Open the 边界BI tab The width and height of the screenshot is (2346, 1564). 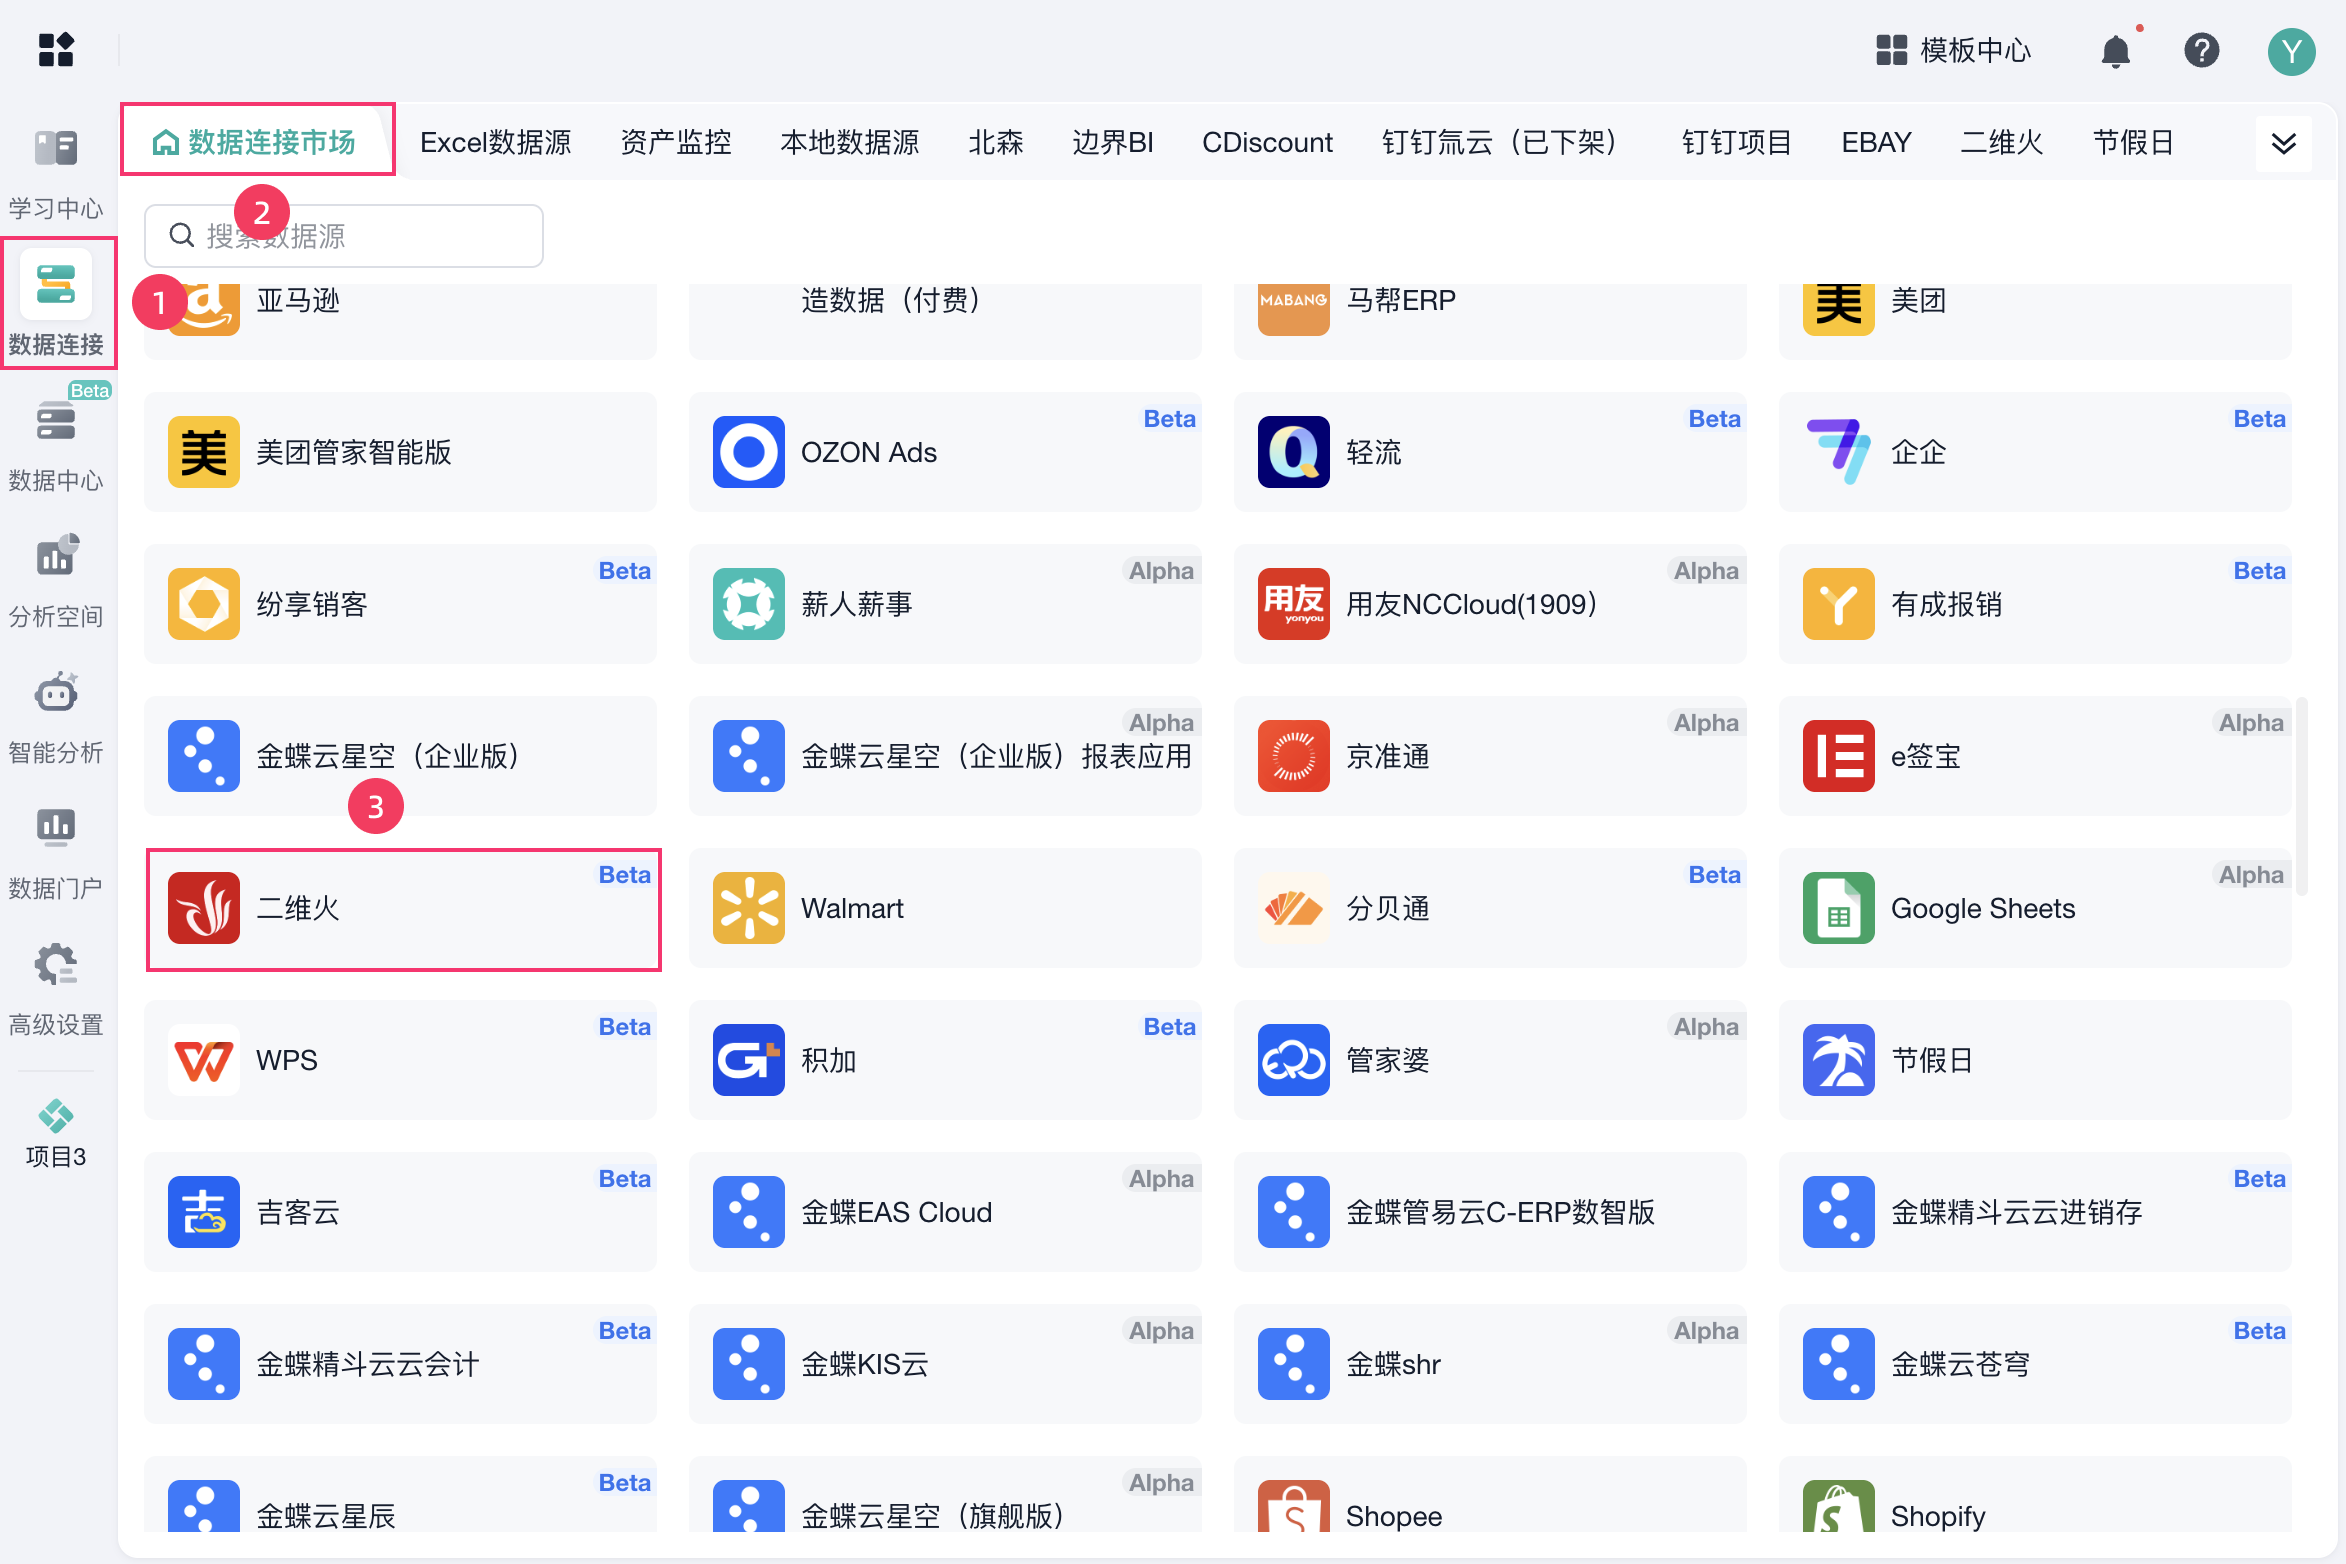point(1113,142)
